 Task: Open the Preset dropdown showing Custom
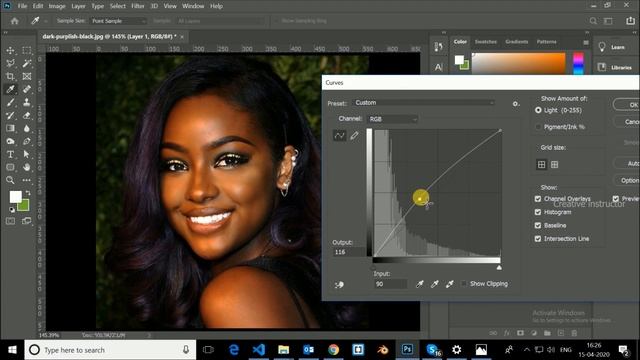point(424,103)
